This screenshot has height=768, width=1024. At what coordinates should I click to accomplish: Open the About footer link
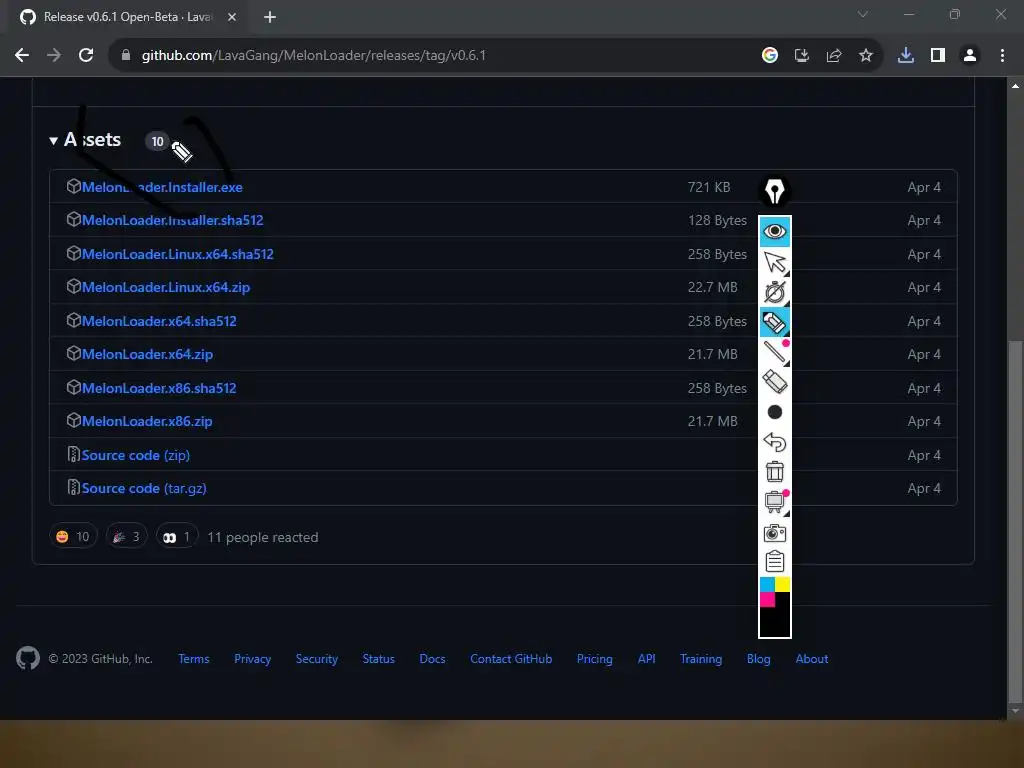point(812,659)
